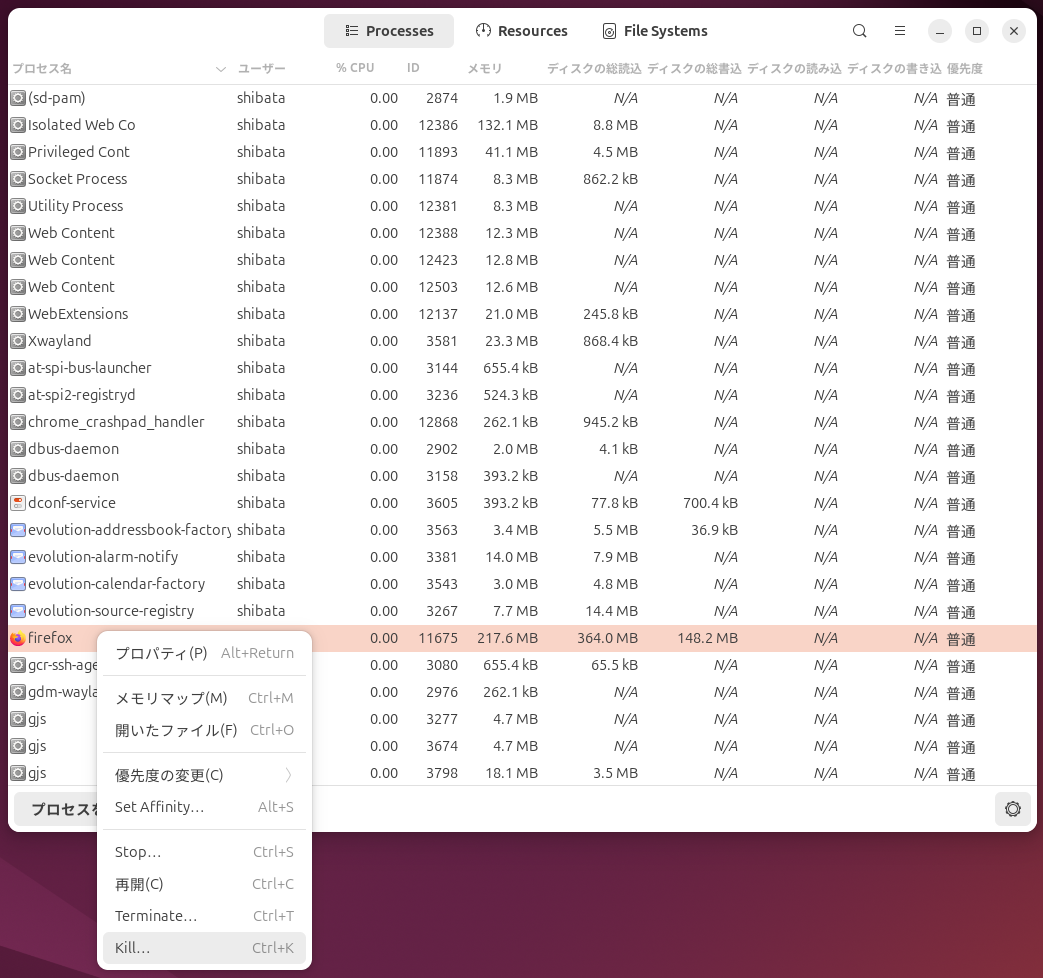Screen dimensions: 1043x978
Task: Click the chrome_crashpad_handler process icon
Action: pos(17,422)
